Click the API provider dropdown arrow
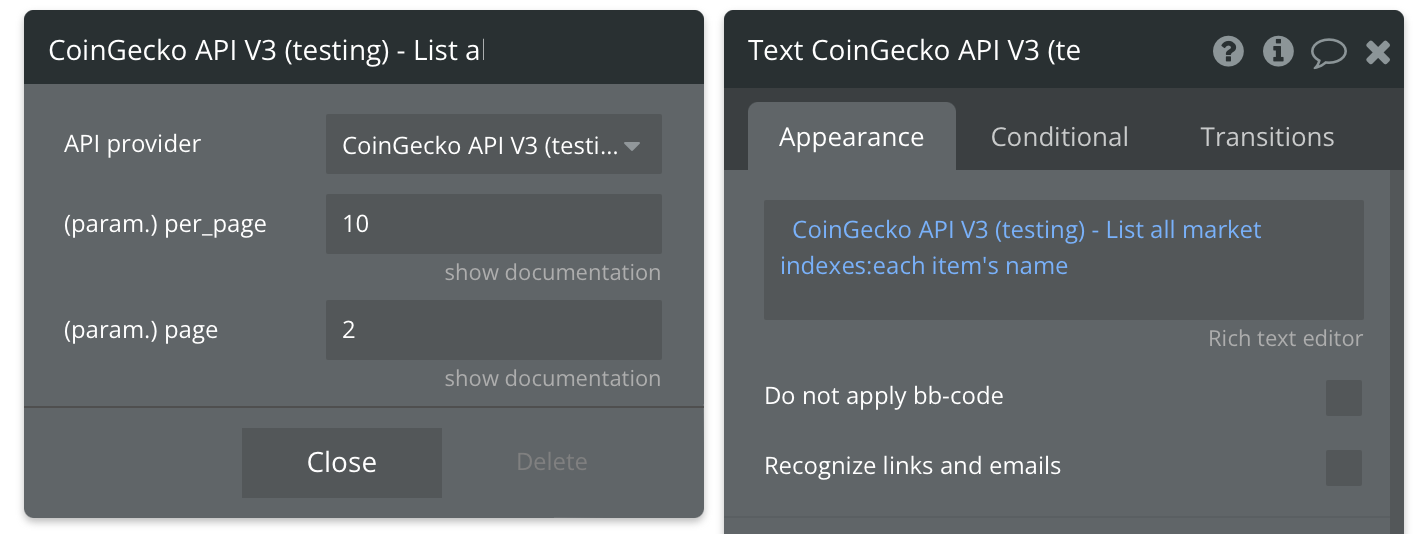1416x534 pixels. (632, 146)
